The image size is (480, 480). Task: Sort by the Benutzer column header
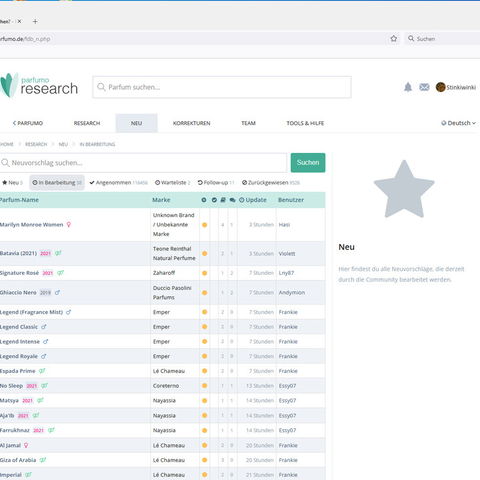coord(291,200)
